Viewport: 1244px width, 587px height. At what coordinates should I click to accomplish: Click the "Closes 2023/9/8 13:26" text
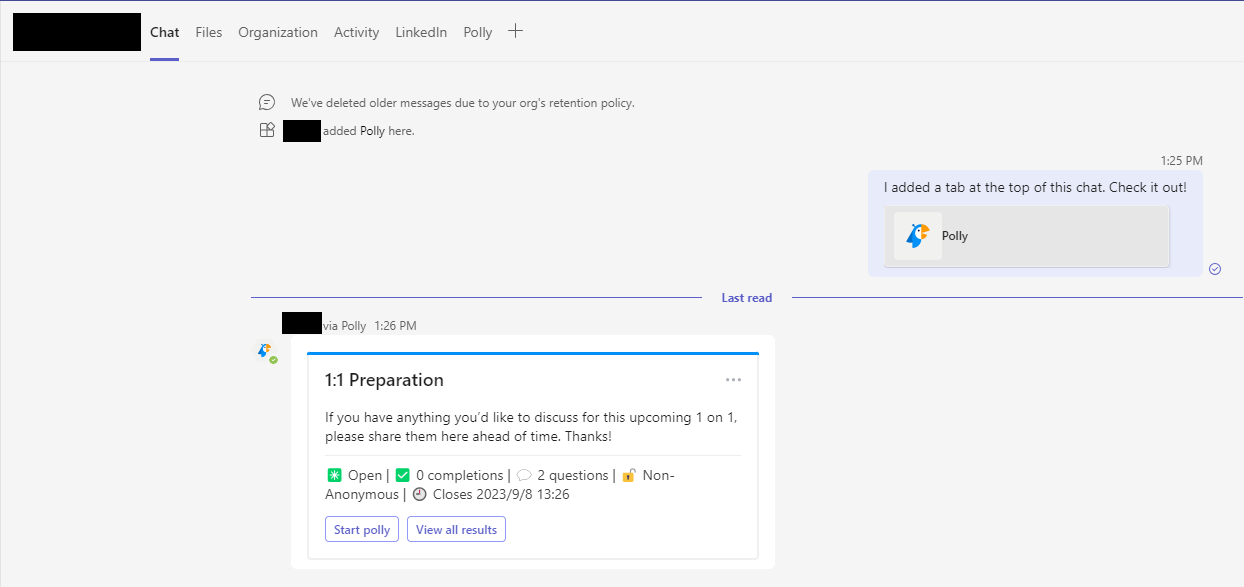501,494
